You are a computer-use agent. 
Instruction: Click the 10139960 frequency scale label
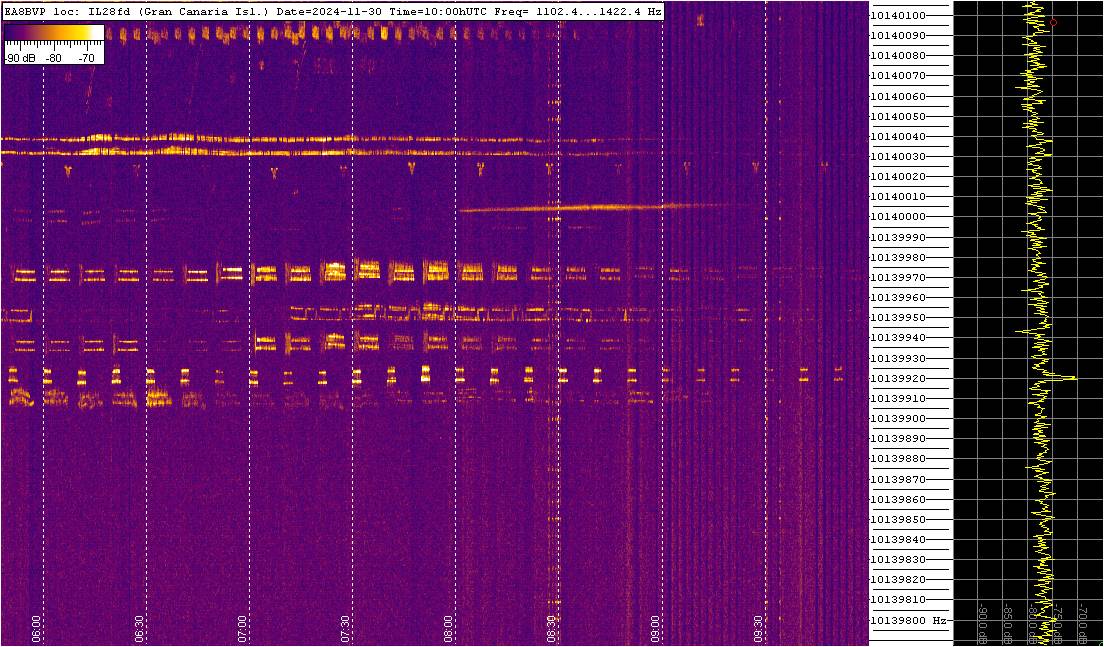898,298
